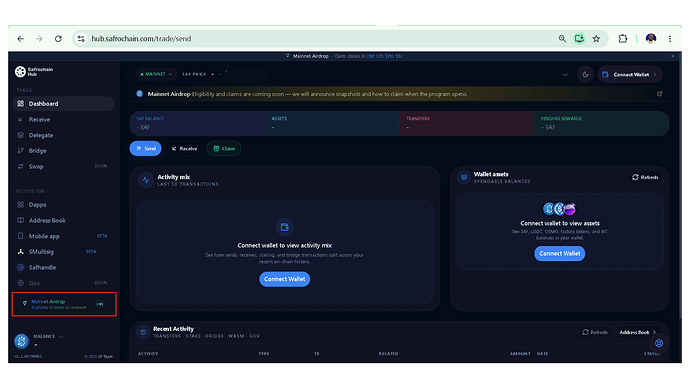Click the sidebar balance avatar icon

pos(22,341)
